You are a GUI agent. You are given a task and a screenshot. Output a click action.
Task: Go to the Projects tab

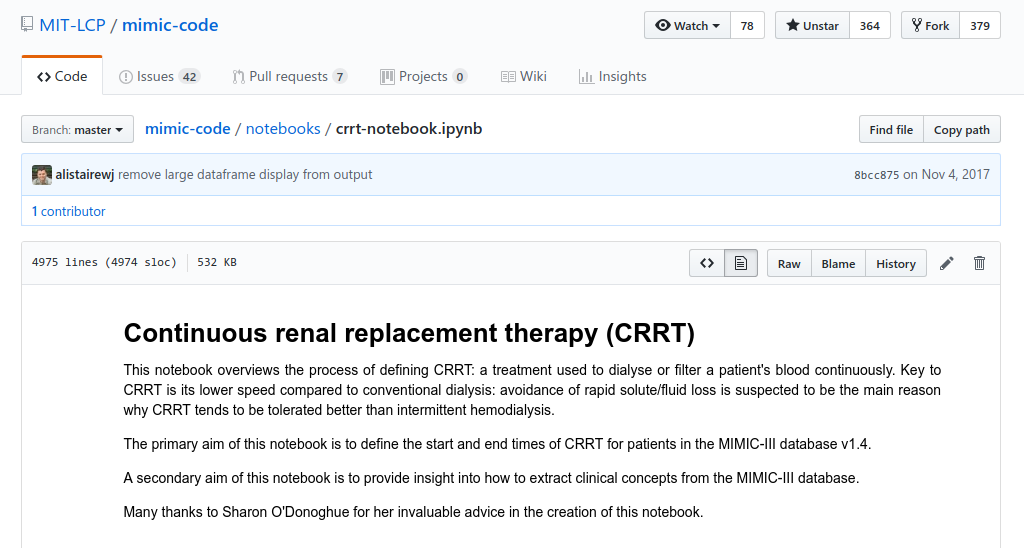(423, 76)
